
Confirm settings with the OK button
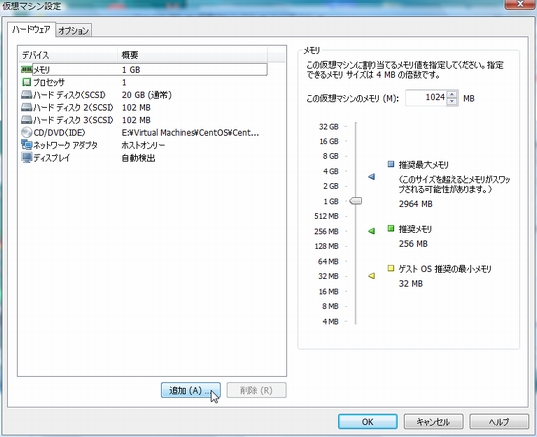[x=367, y=422]
